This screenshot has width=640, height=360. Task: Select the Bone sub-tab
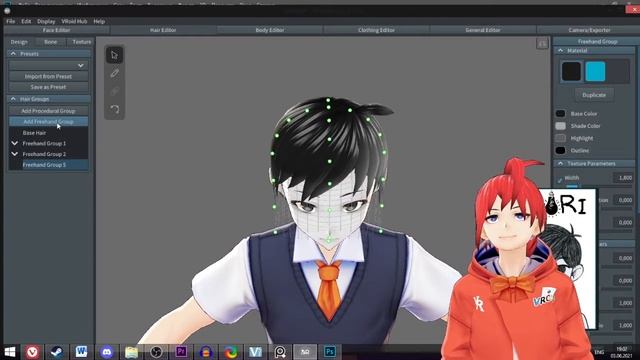pos(51,42)
